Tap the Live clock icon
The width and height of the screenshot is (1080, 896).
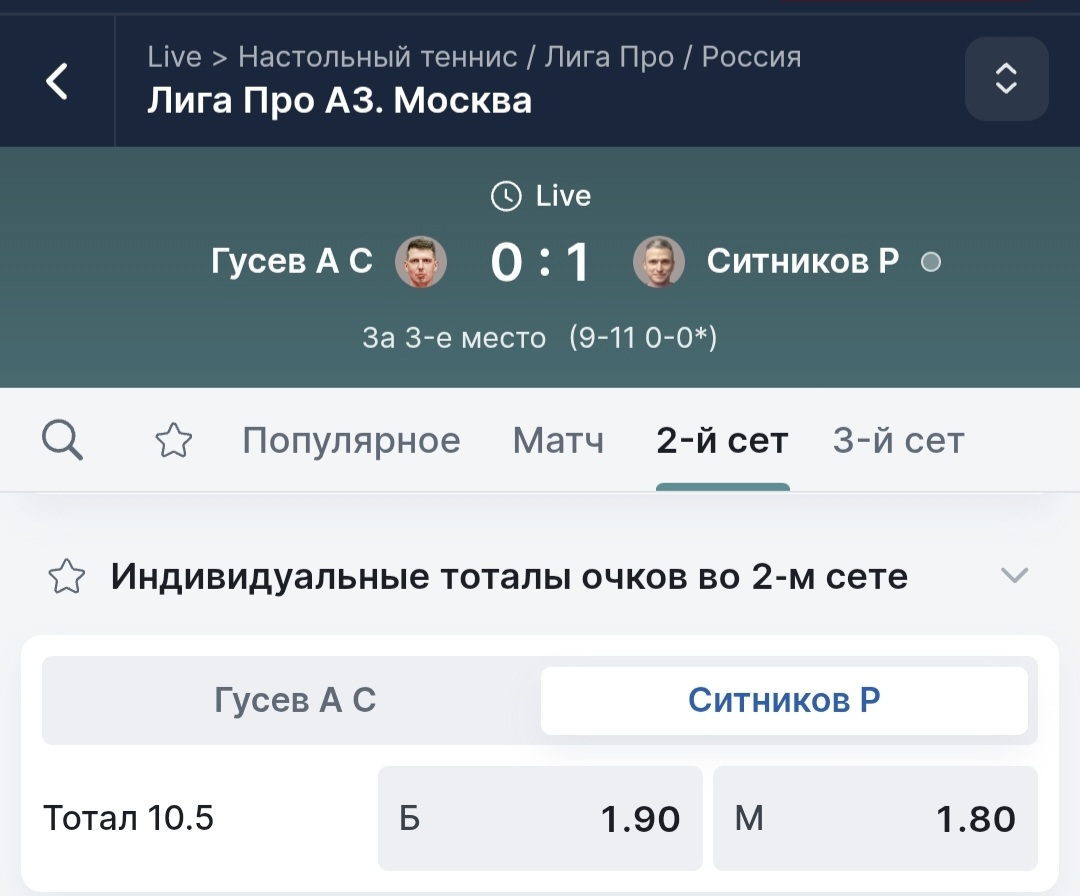(507, 197)
